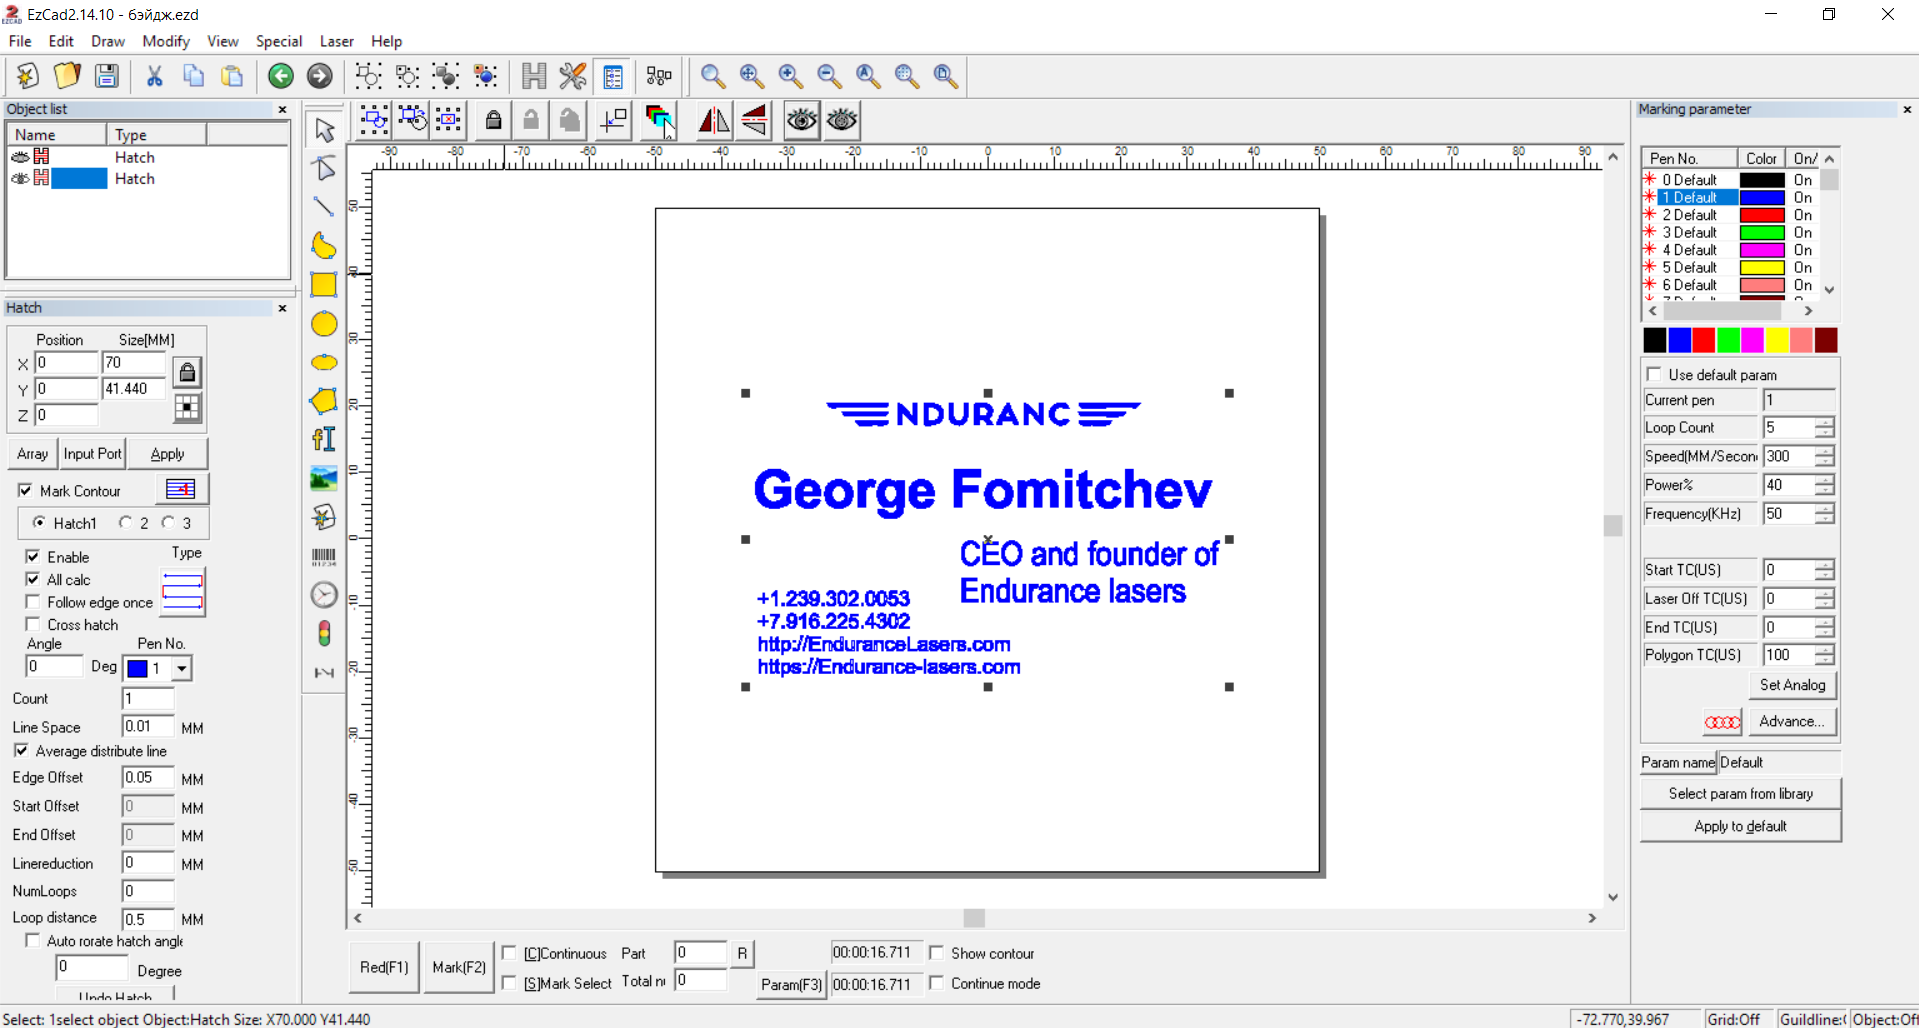
Task: Click the size ratio lock icon
Action: coord(187,373)
